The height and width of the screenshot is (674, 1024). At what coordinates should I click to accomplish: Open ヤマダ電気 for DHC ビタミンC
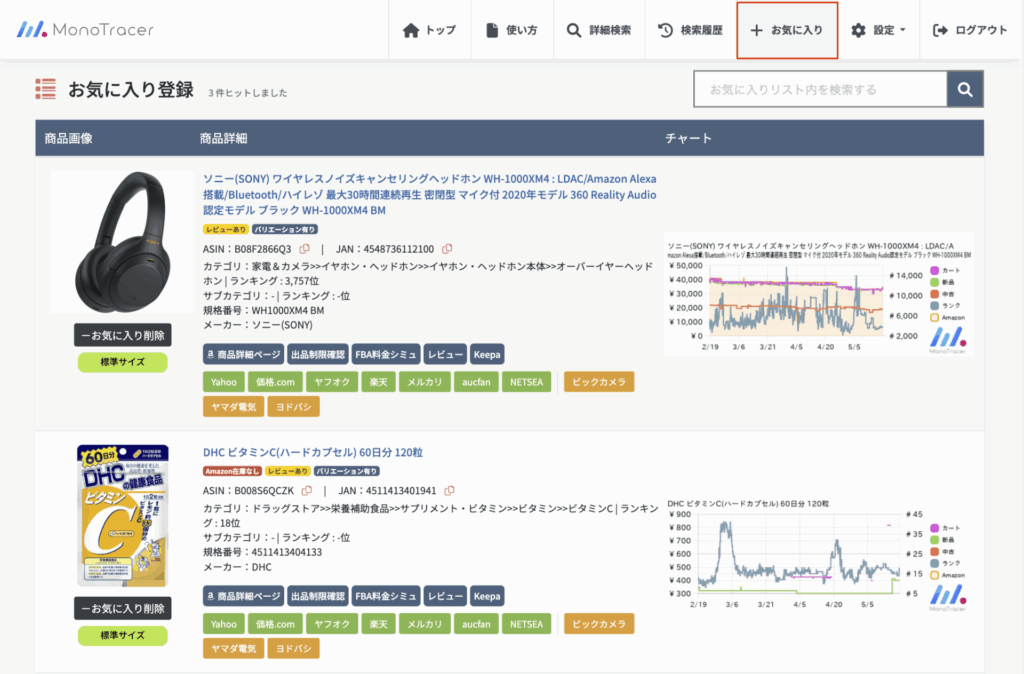(233, 649)
